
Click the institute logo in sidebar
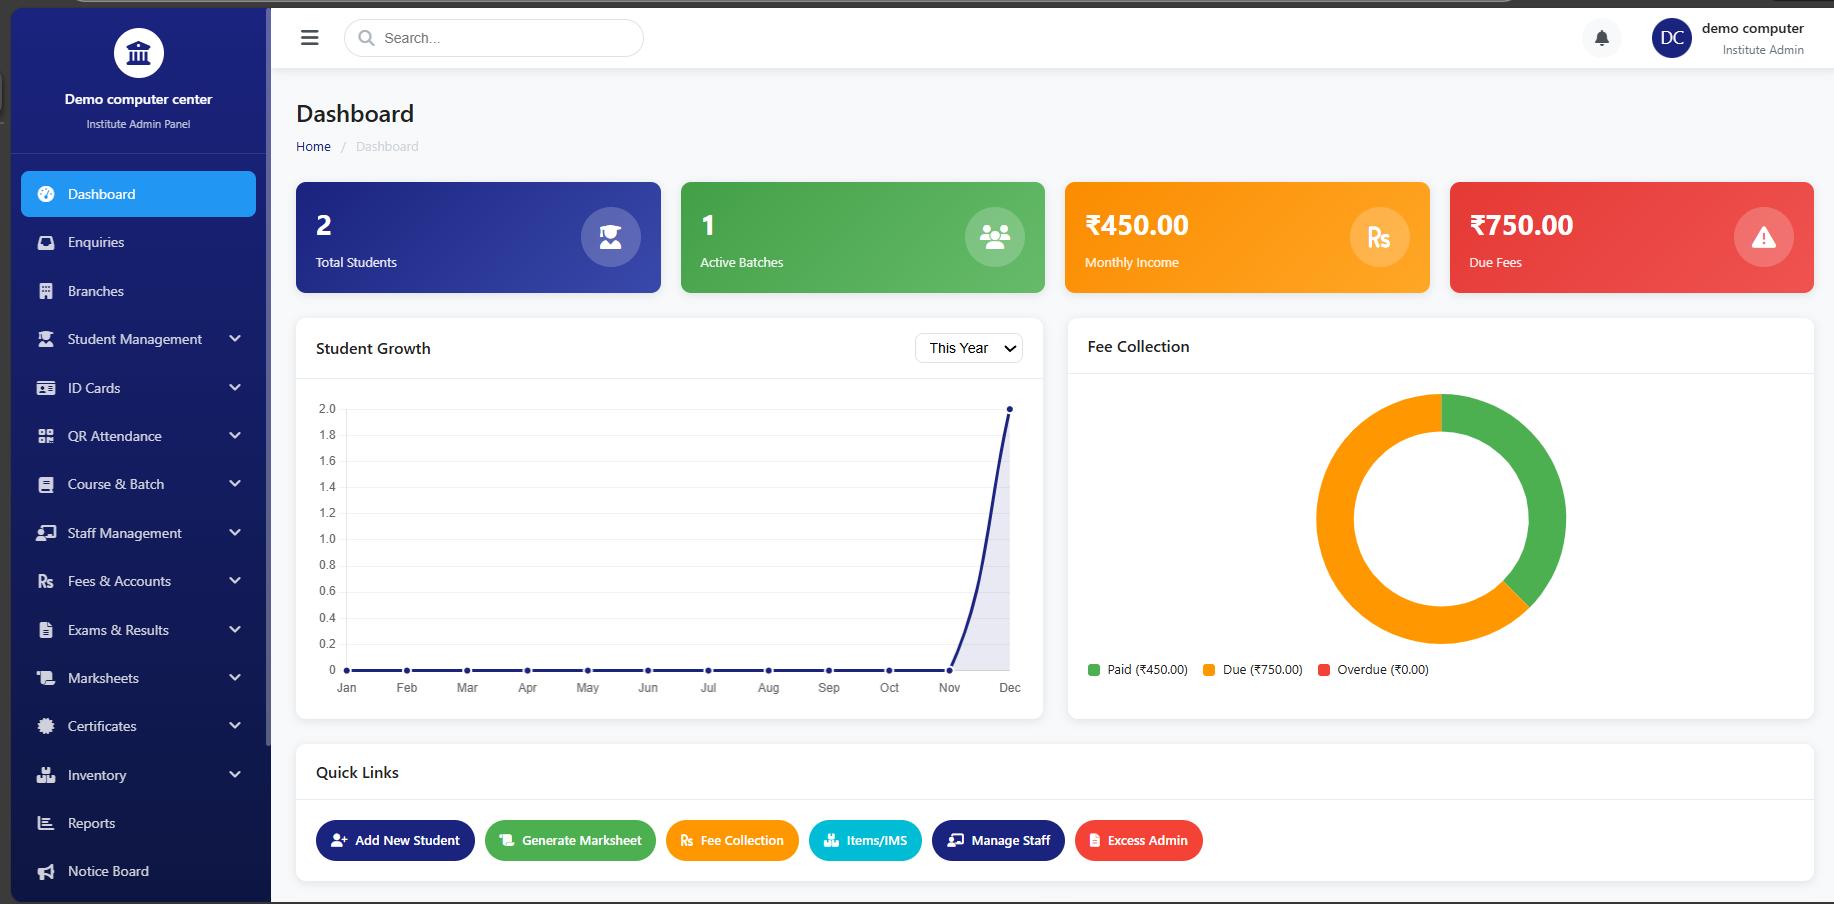pyautogui.click(x=138, y=53)
